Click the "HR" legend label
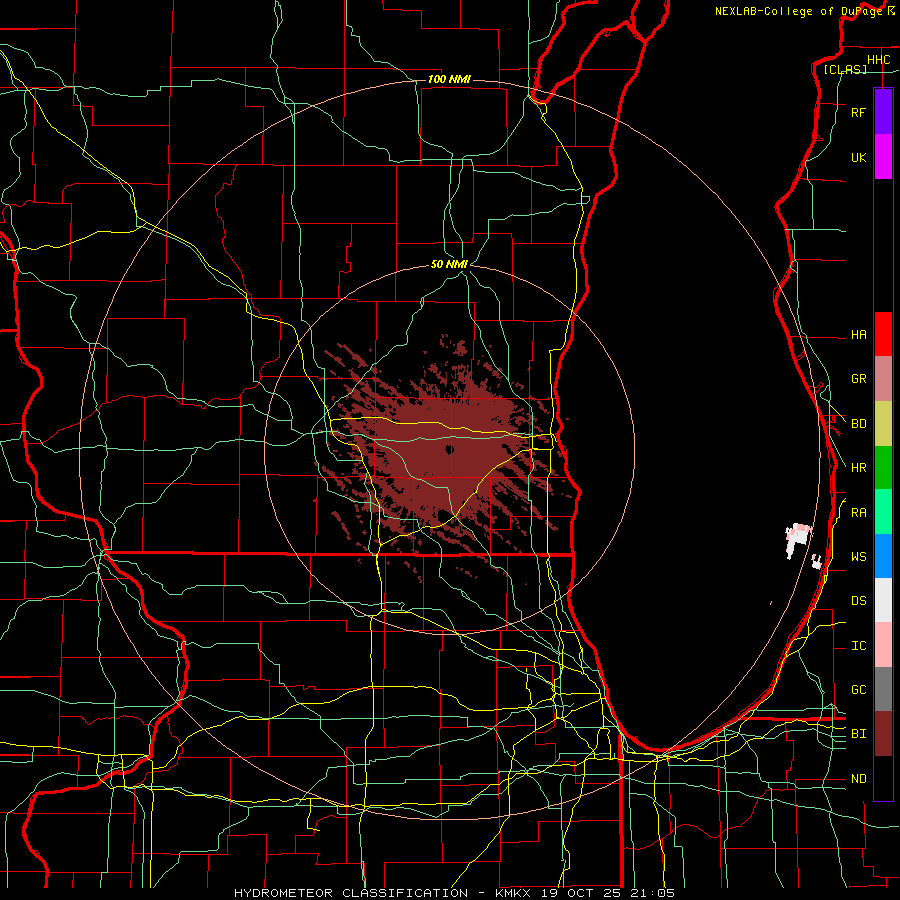The image size is (900, 900). 858,468
